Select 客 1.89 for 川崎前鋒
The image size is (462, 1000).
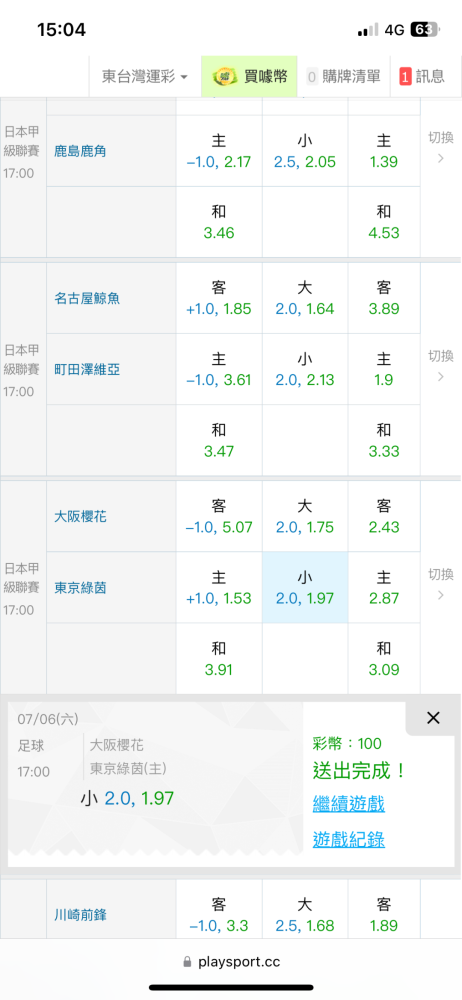click(x=384, y=914)
